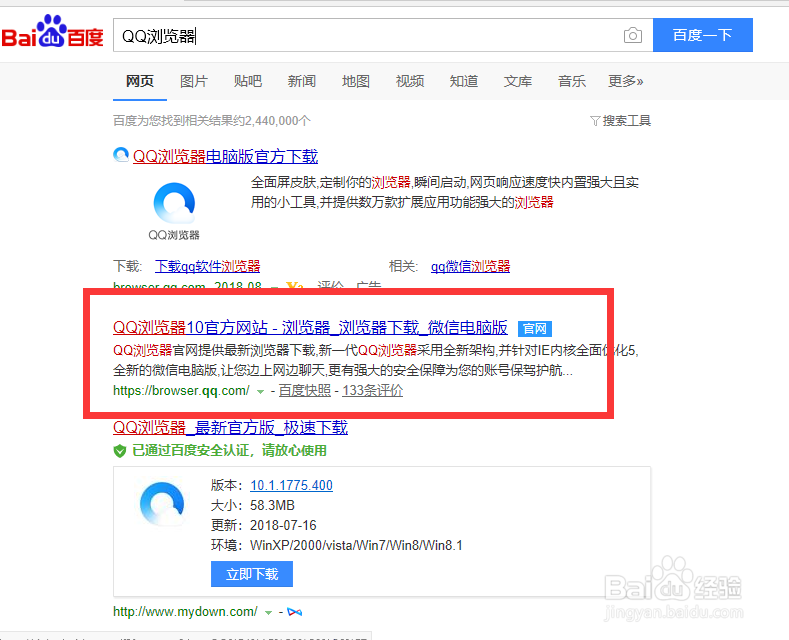Click https://browser.qq.com/ URL
Image resolution: width=789 pixels, height=640 pixels.
pos(181,390)
